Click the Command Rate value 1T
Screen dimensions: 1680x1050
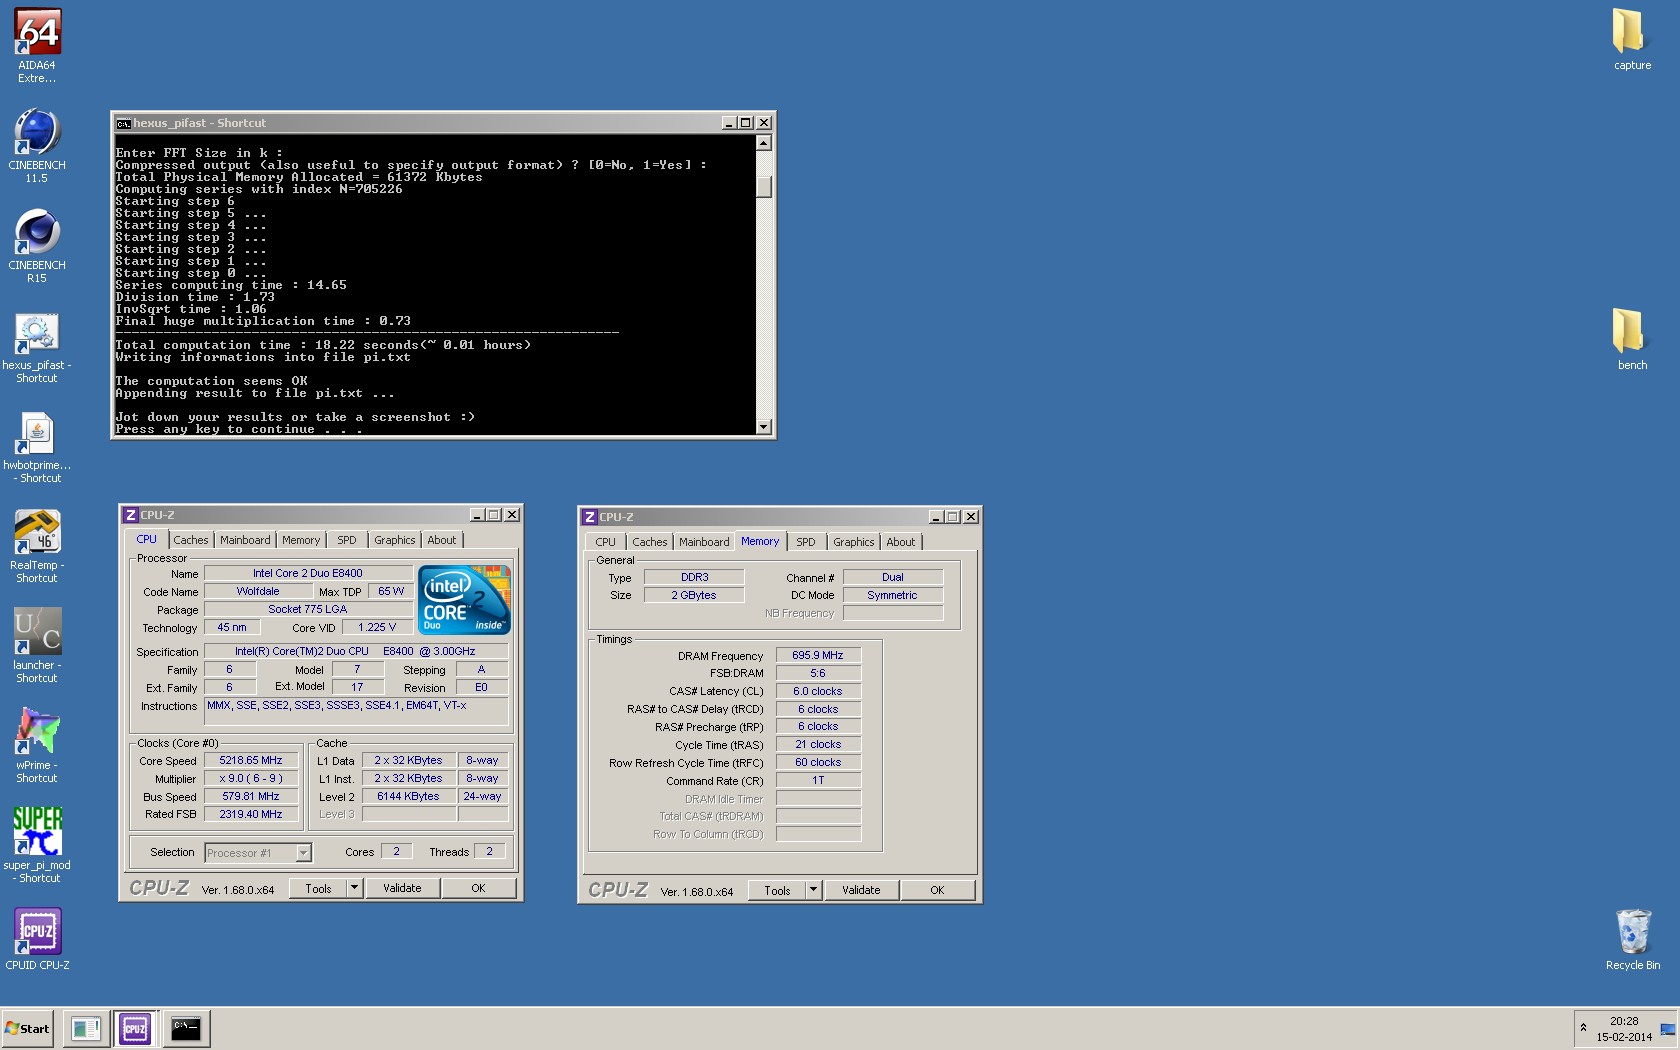pos(818,781)
